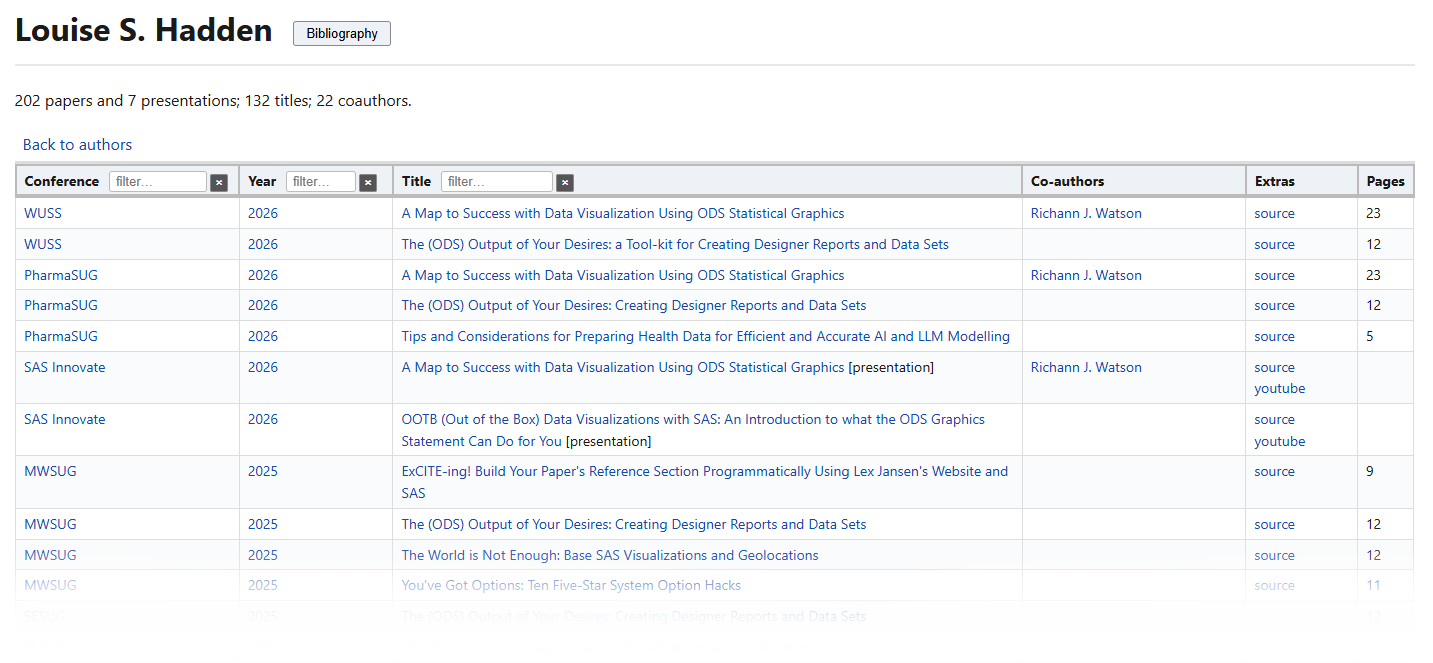The width and height of the screenshot is (1433, 663).
Task: Open the Bibliography button
Action: (x=342, y=33)
